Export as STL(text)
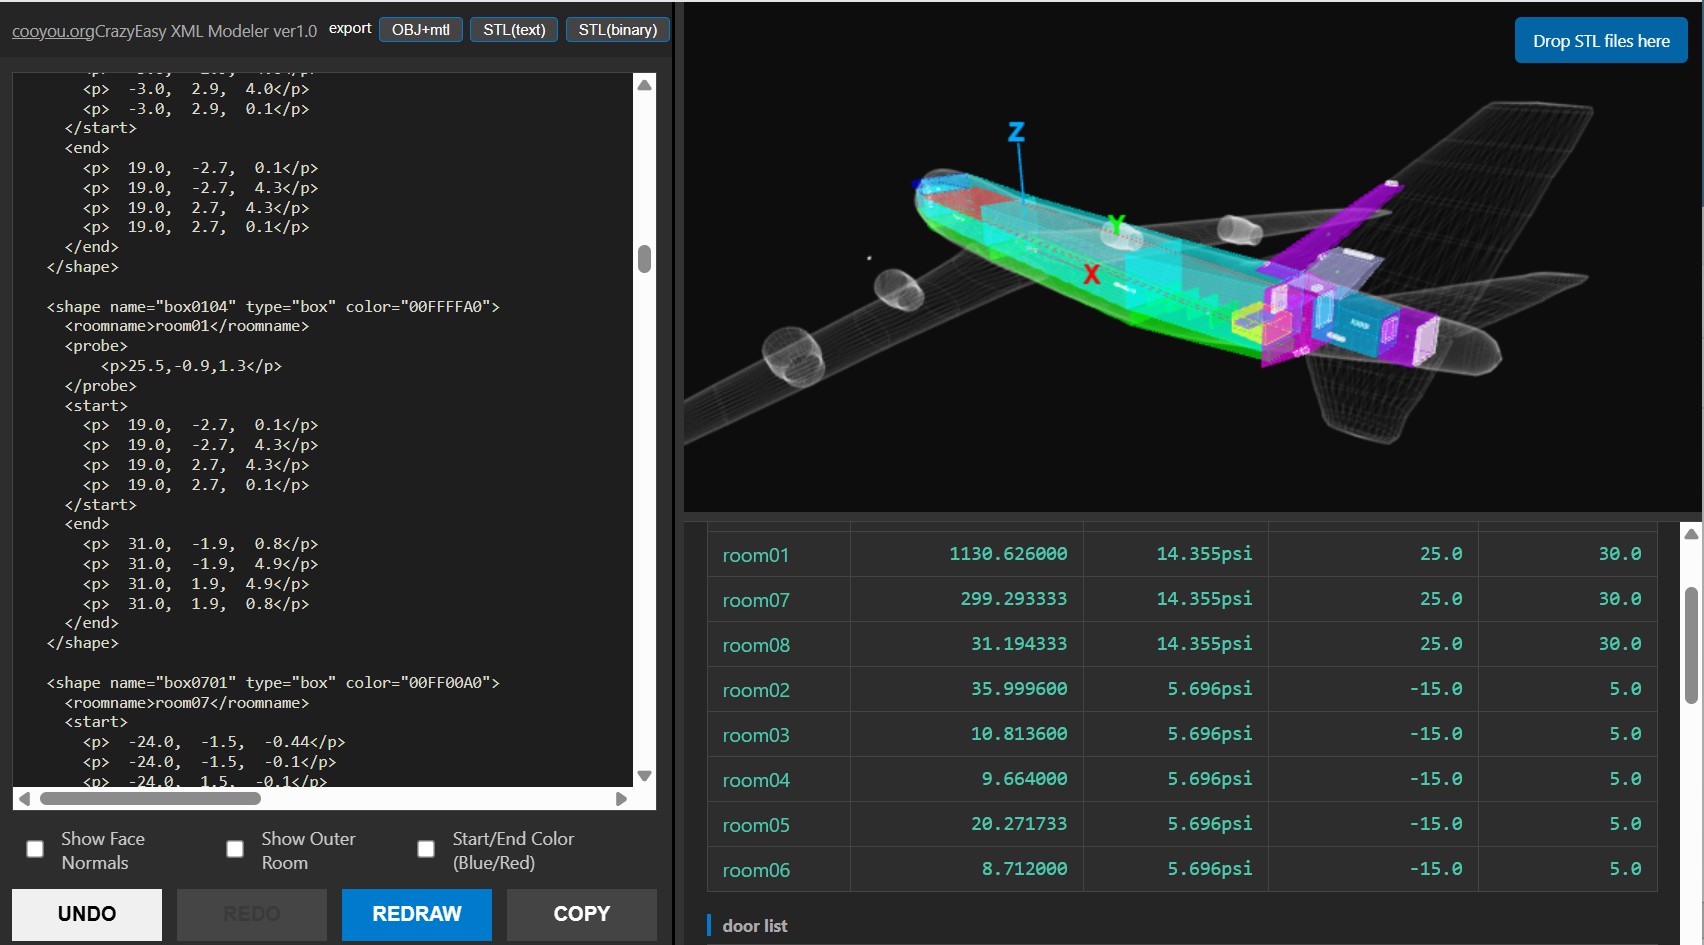Viewport: 1704px width, 945px height. coord(514,30)
